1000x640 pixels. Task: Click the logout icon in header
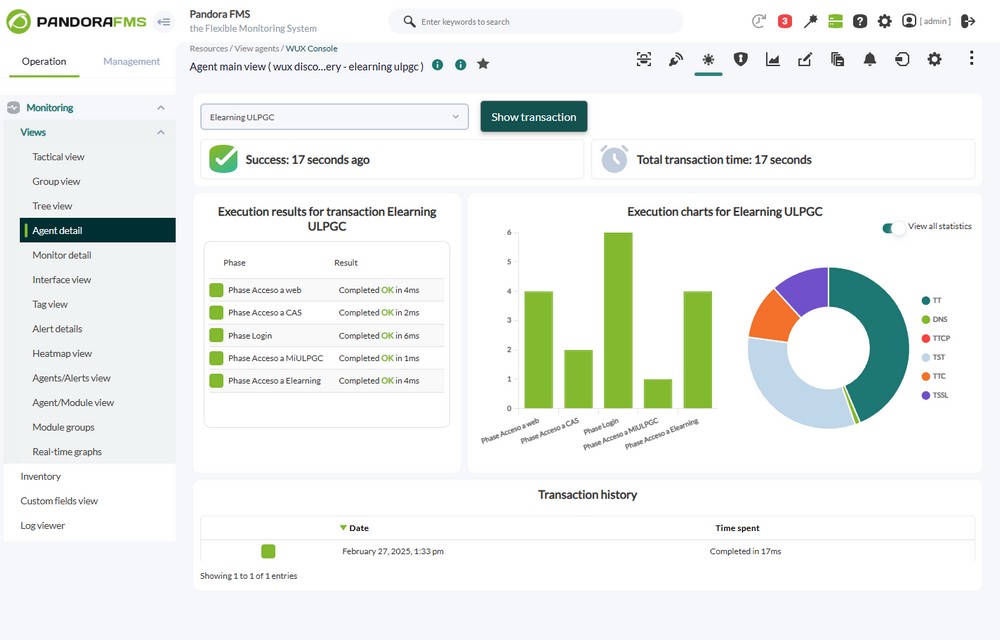[x=967, y=21]
